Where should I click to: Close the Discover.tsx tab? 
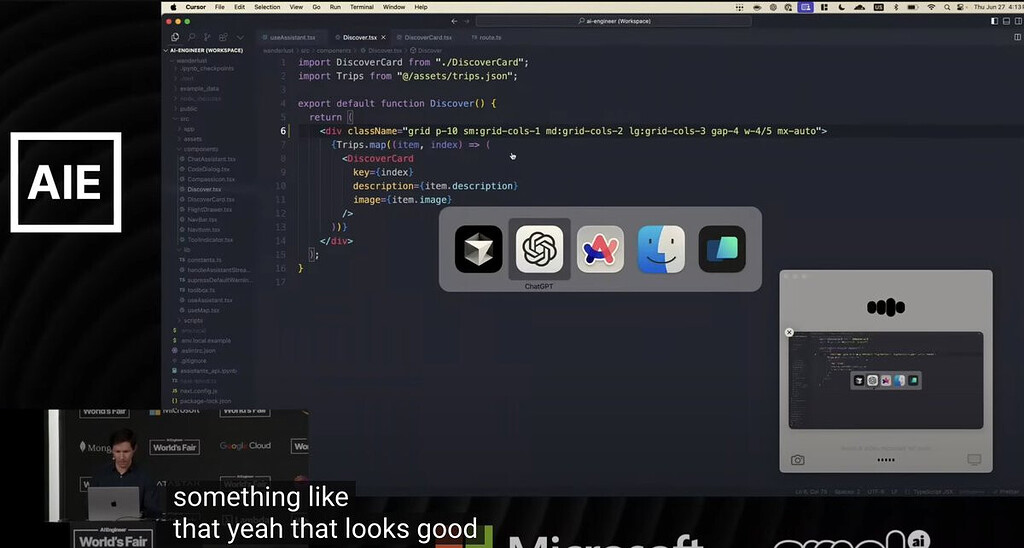coord(383,37)
